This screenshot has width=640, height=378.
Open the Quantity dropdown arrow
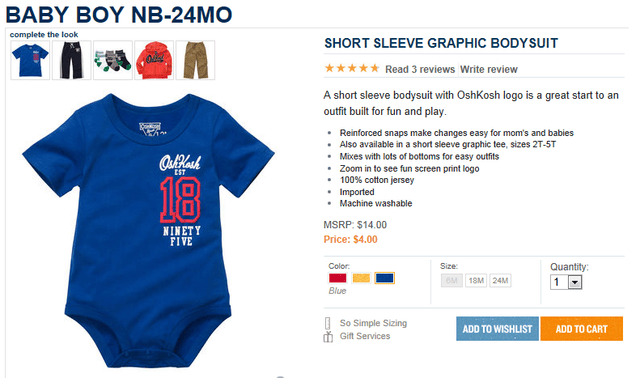pos(575,282)
